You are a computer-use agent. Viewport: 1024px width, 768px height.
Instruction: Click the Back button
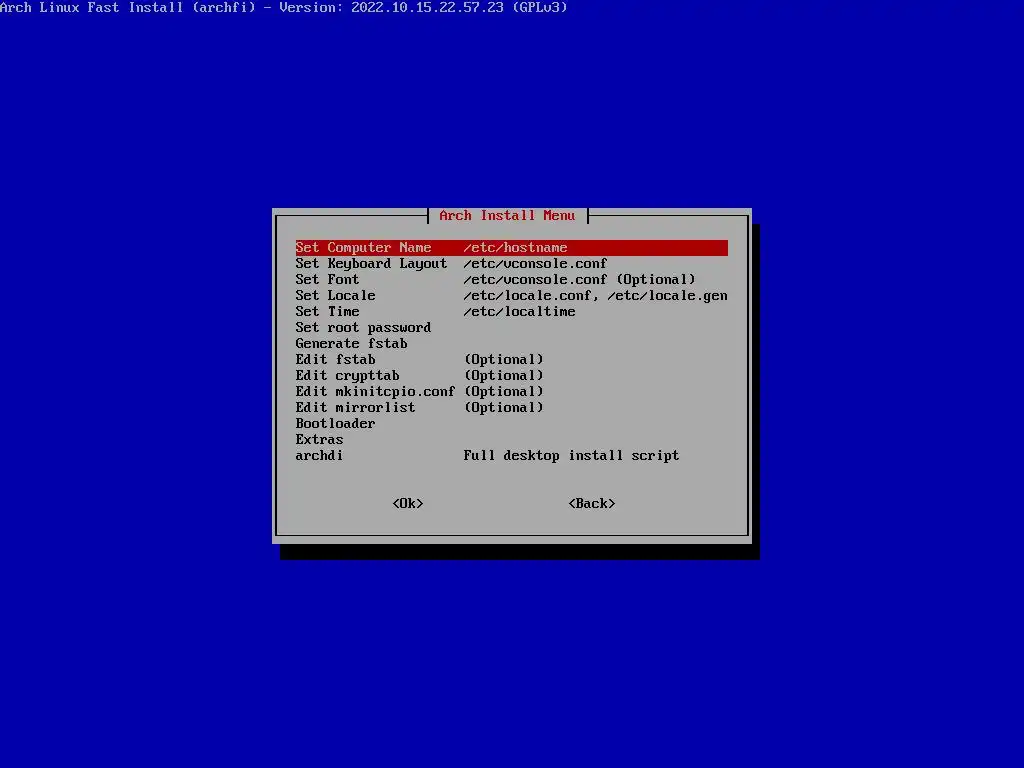click(592, 504)
